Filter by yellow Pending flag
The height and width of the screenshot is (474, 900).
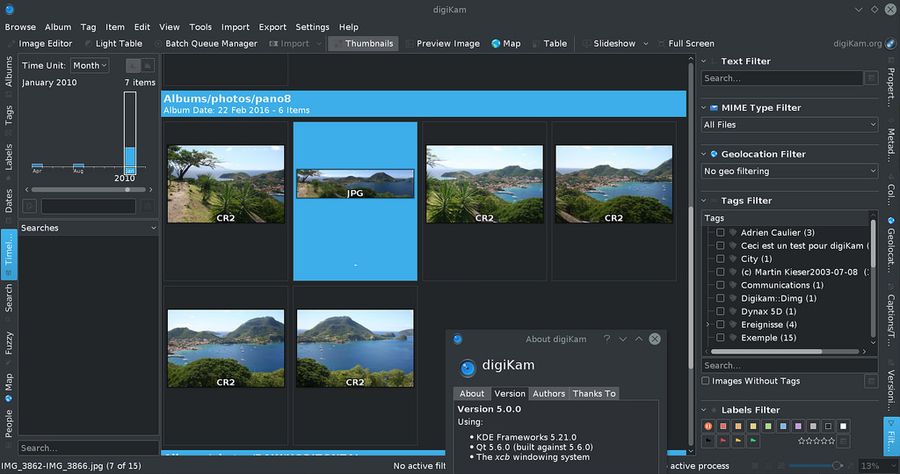click(x=738, y=441)
